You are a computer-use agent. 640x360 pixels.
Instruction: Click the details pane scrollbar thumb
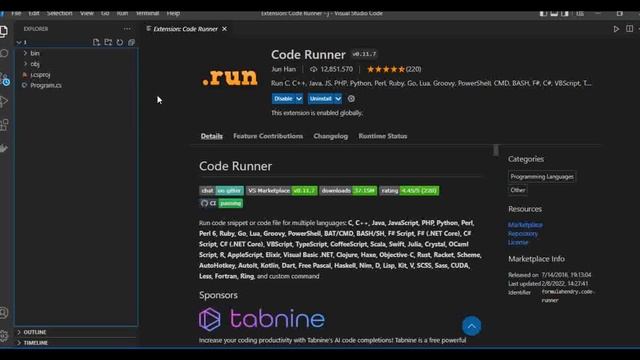(496, 150)
